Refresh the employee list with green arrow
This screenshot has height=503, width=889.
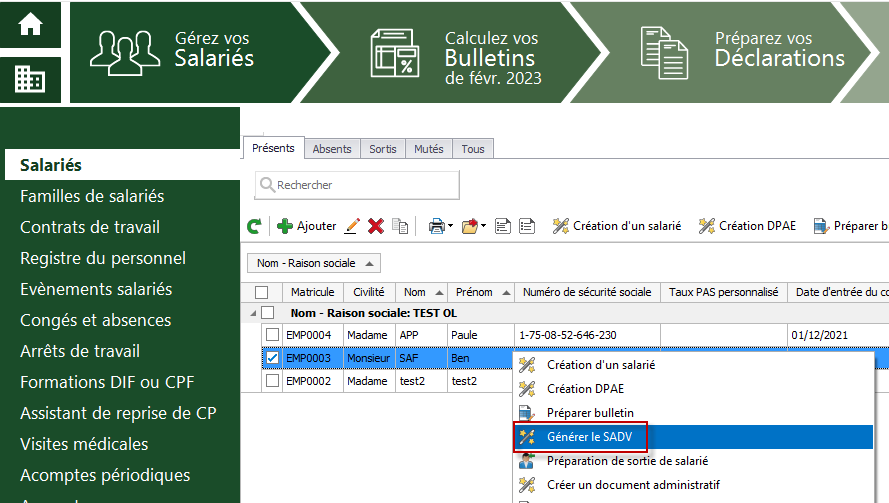pos(255,226)
